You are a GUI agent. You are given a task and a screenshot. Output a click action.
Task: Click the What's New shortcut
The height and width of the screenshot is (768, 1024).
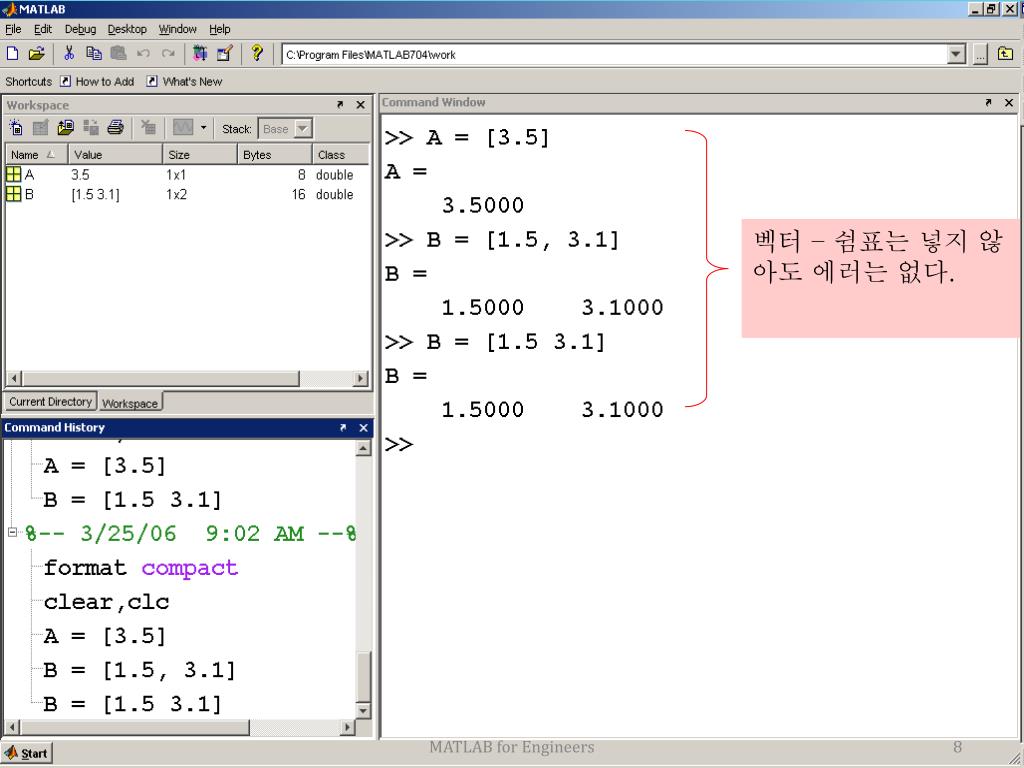pyautogui.click(x=184, y=82)
